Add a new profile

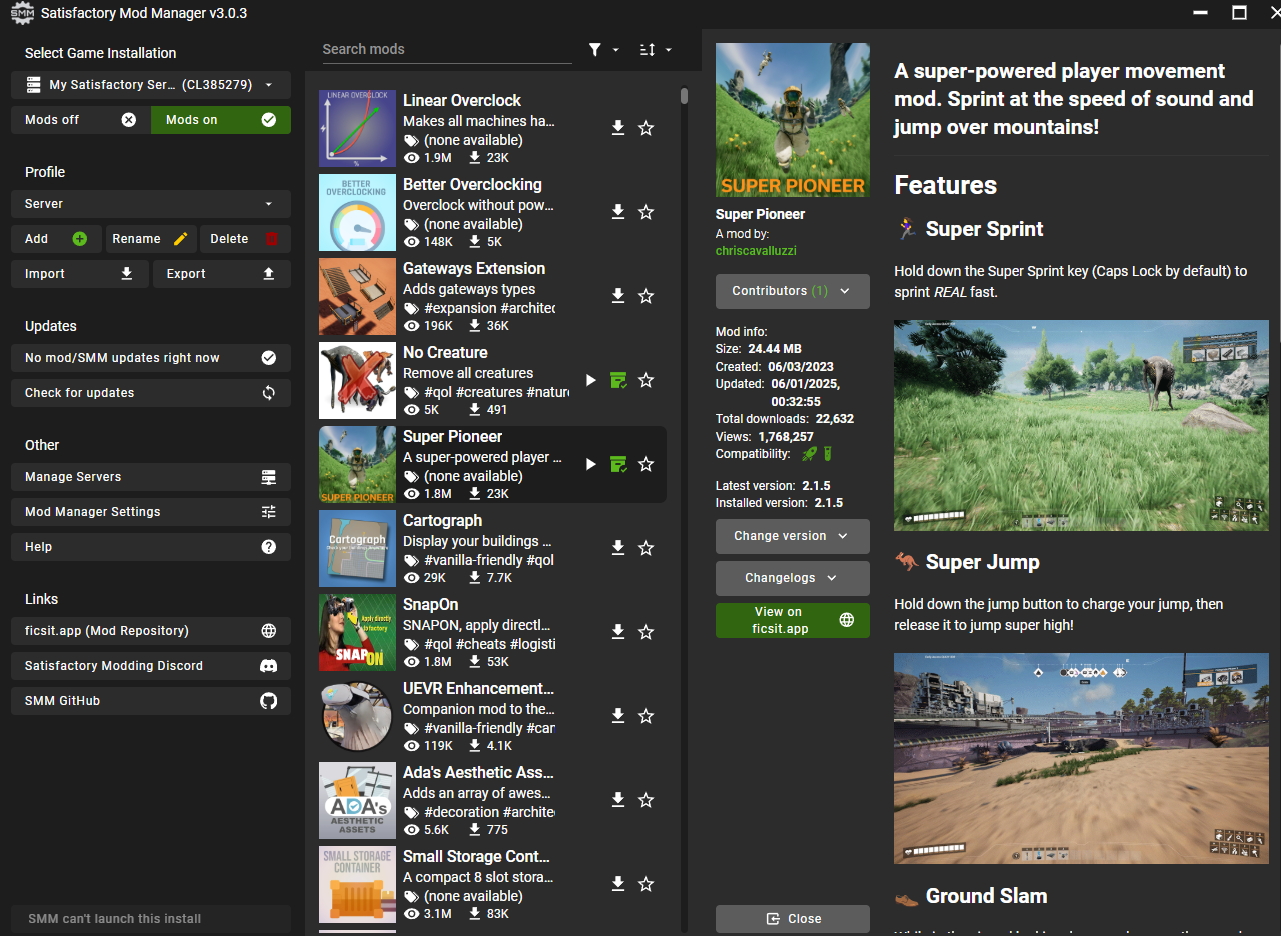(x=56, y=239)
